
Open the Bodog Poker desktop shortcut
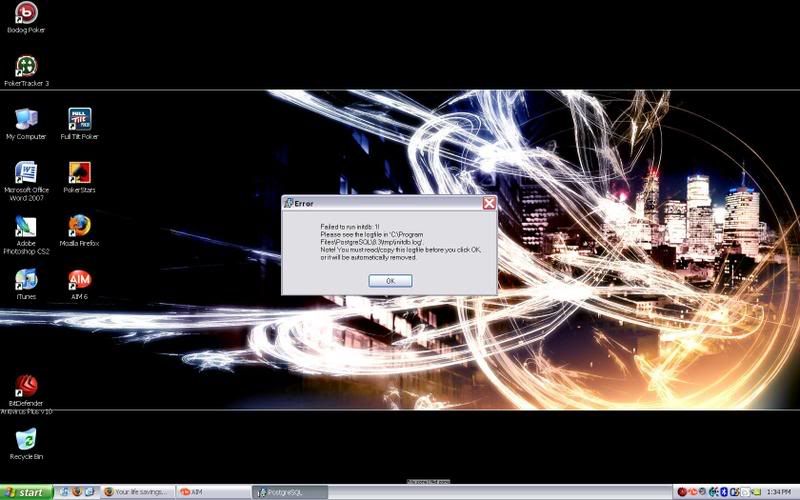point(26,14)
